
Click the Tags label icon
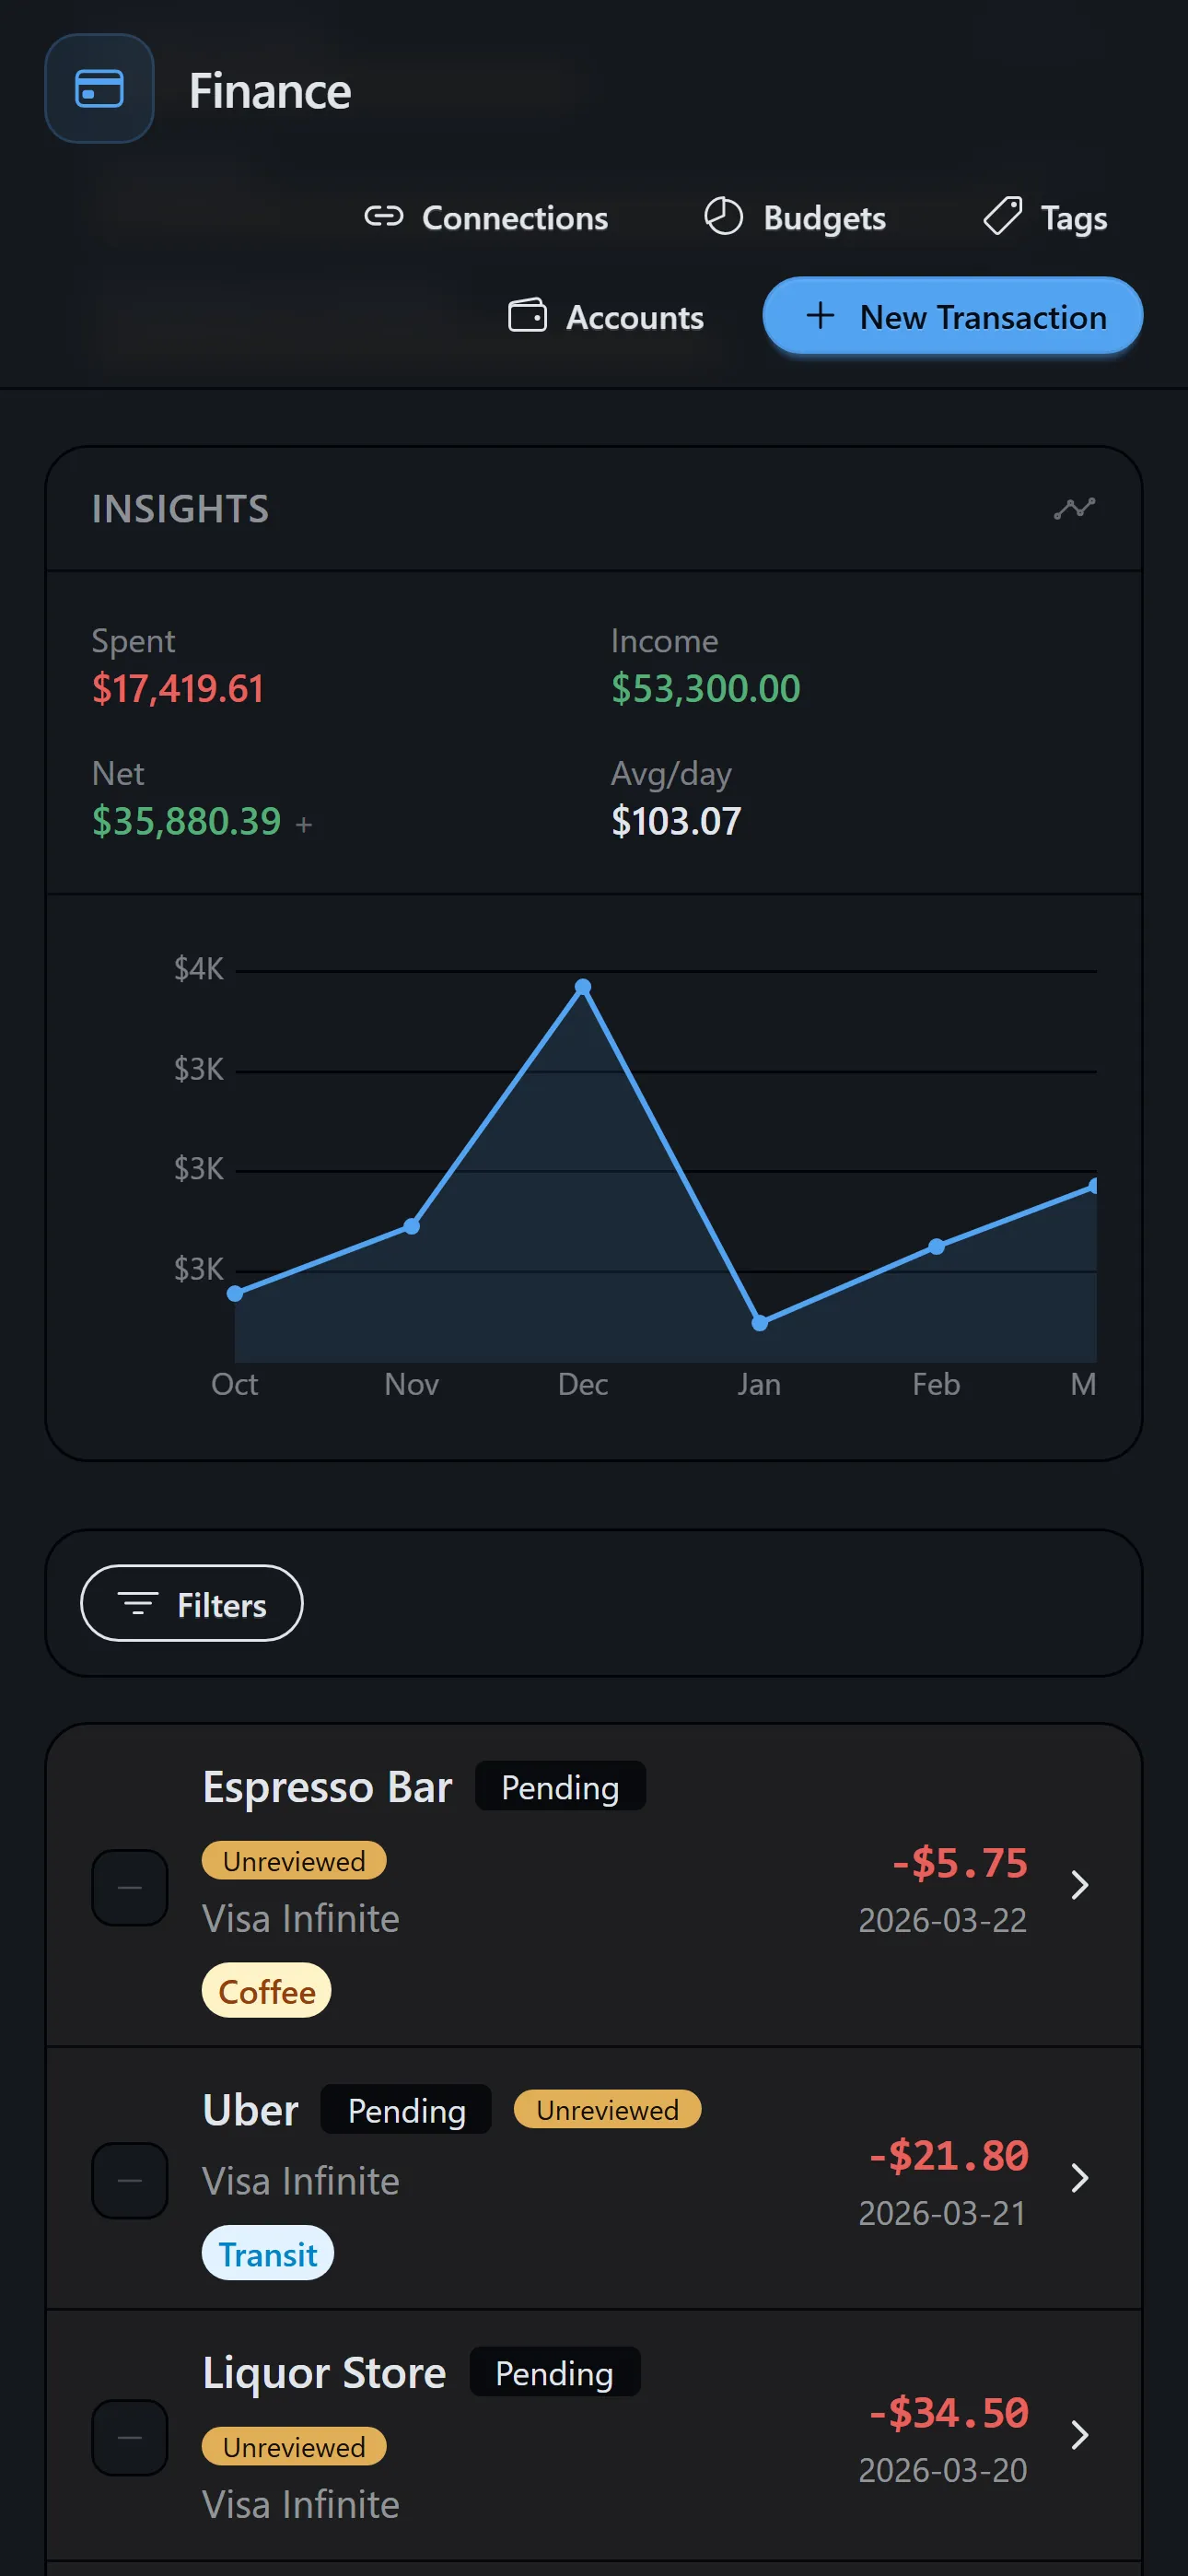point(1002,216)
